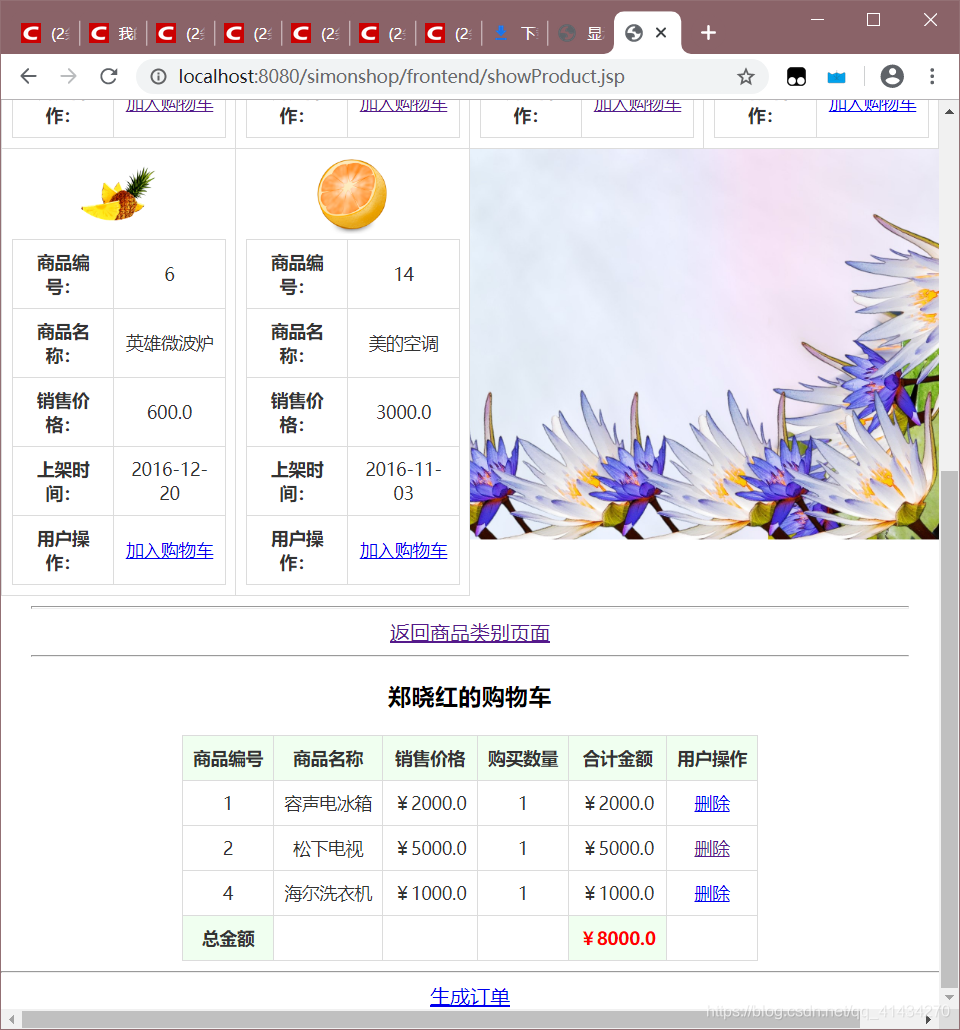Open the black face extension icon
960x1030 pixels.
(796, 77)
